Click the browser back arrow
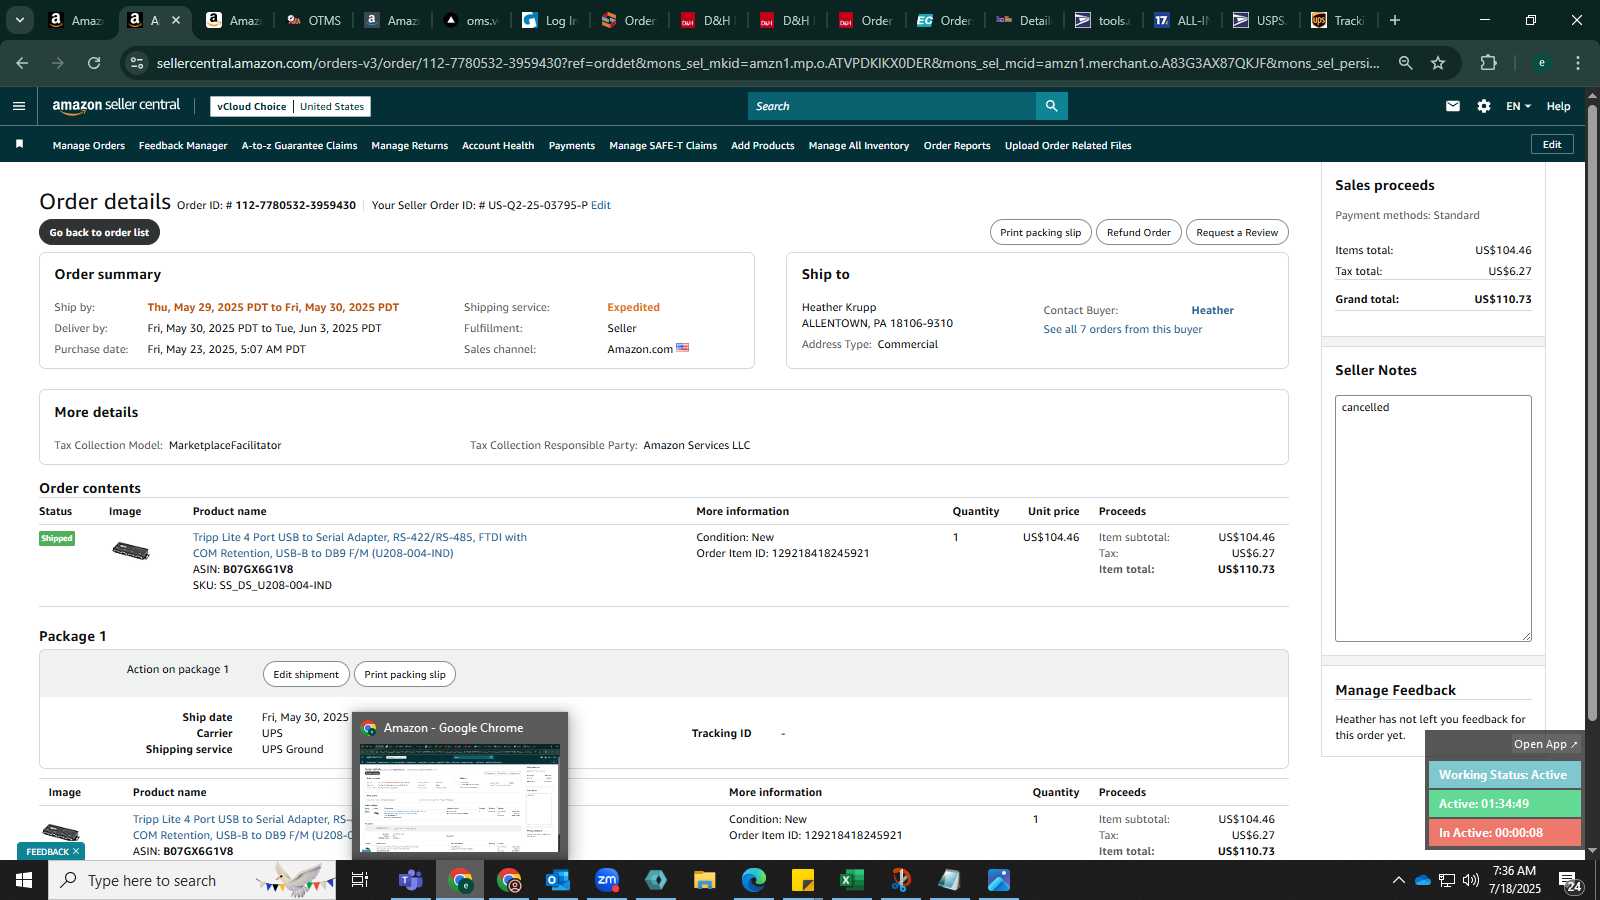The image size is (1600, 900). 22,63
